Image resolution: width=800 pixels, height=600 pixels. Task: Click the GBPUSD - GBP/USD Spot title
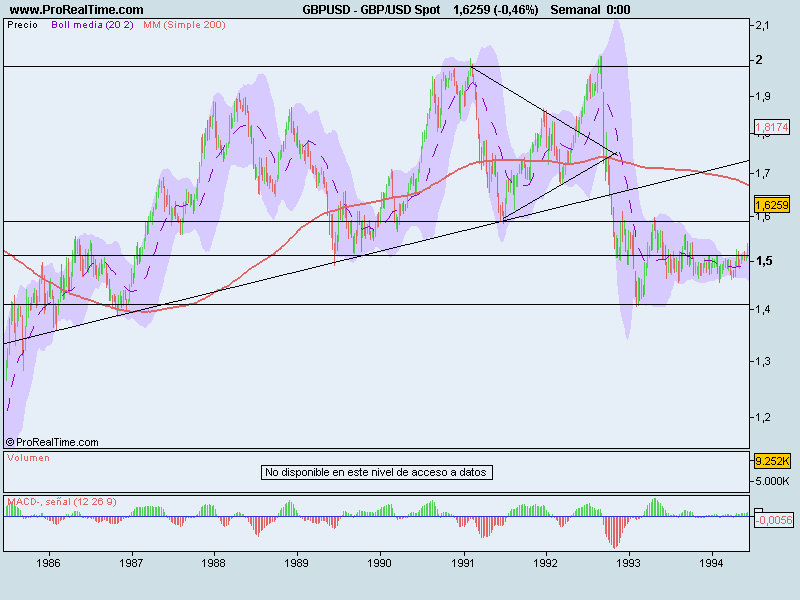click(371, 10)
